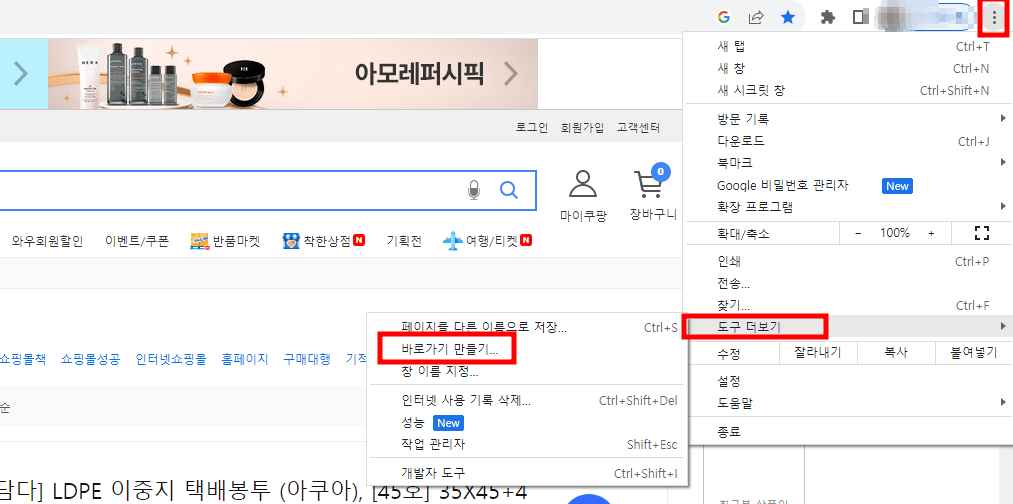Select 새 창 menu item
Screen dimensions: 1013x504
point(848,68)
